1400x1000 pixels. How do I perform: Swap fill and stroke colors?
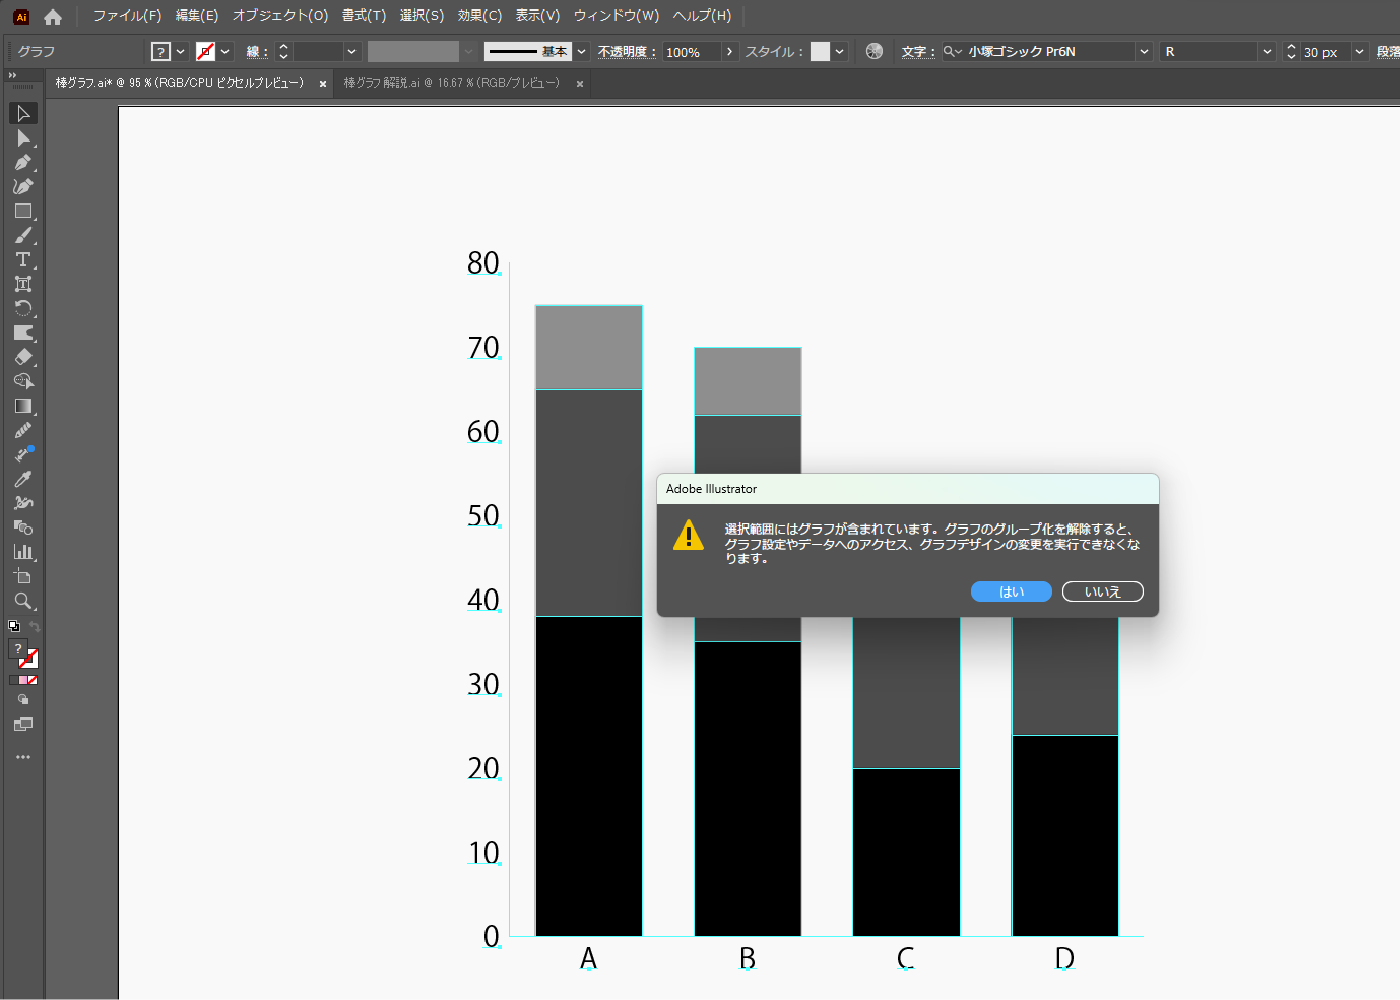tap(34, 626)
